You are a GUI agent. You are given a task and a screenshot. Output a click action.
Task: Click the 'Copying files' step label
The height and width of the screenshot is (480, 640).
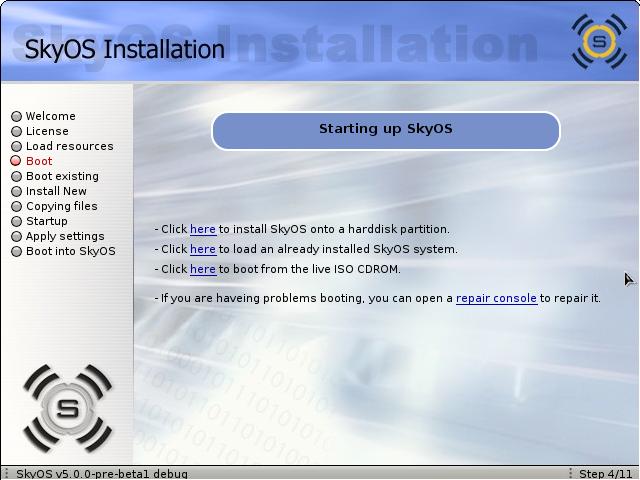pyautogui.click(x=62, y=206)
